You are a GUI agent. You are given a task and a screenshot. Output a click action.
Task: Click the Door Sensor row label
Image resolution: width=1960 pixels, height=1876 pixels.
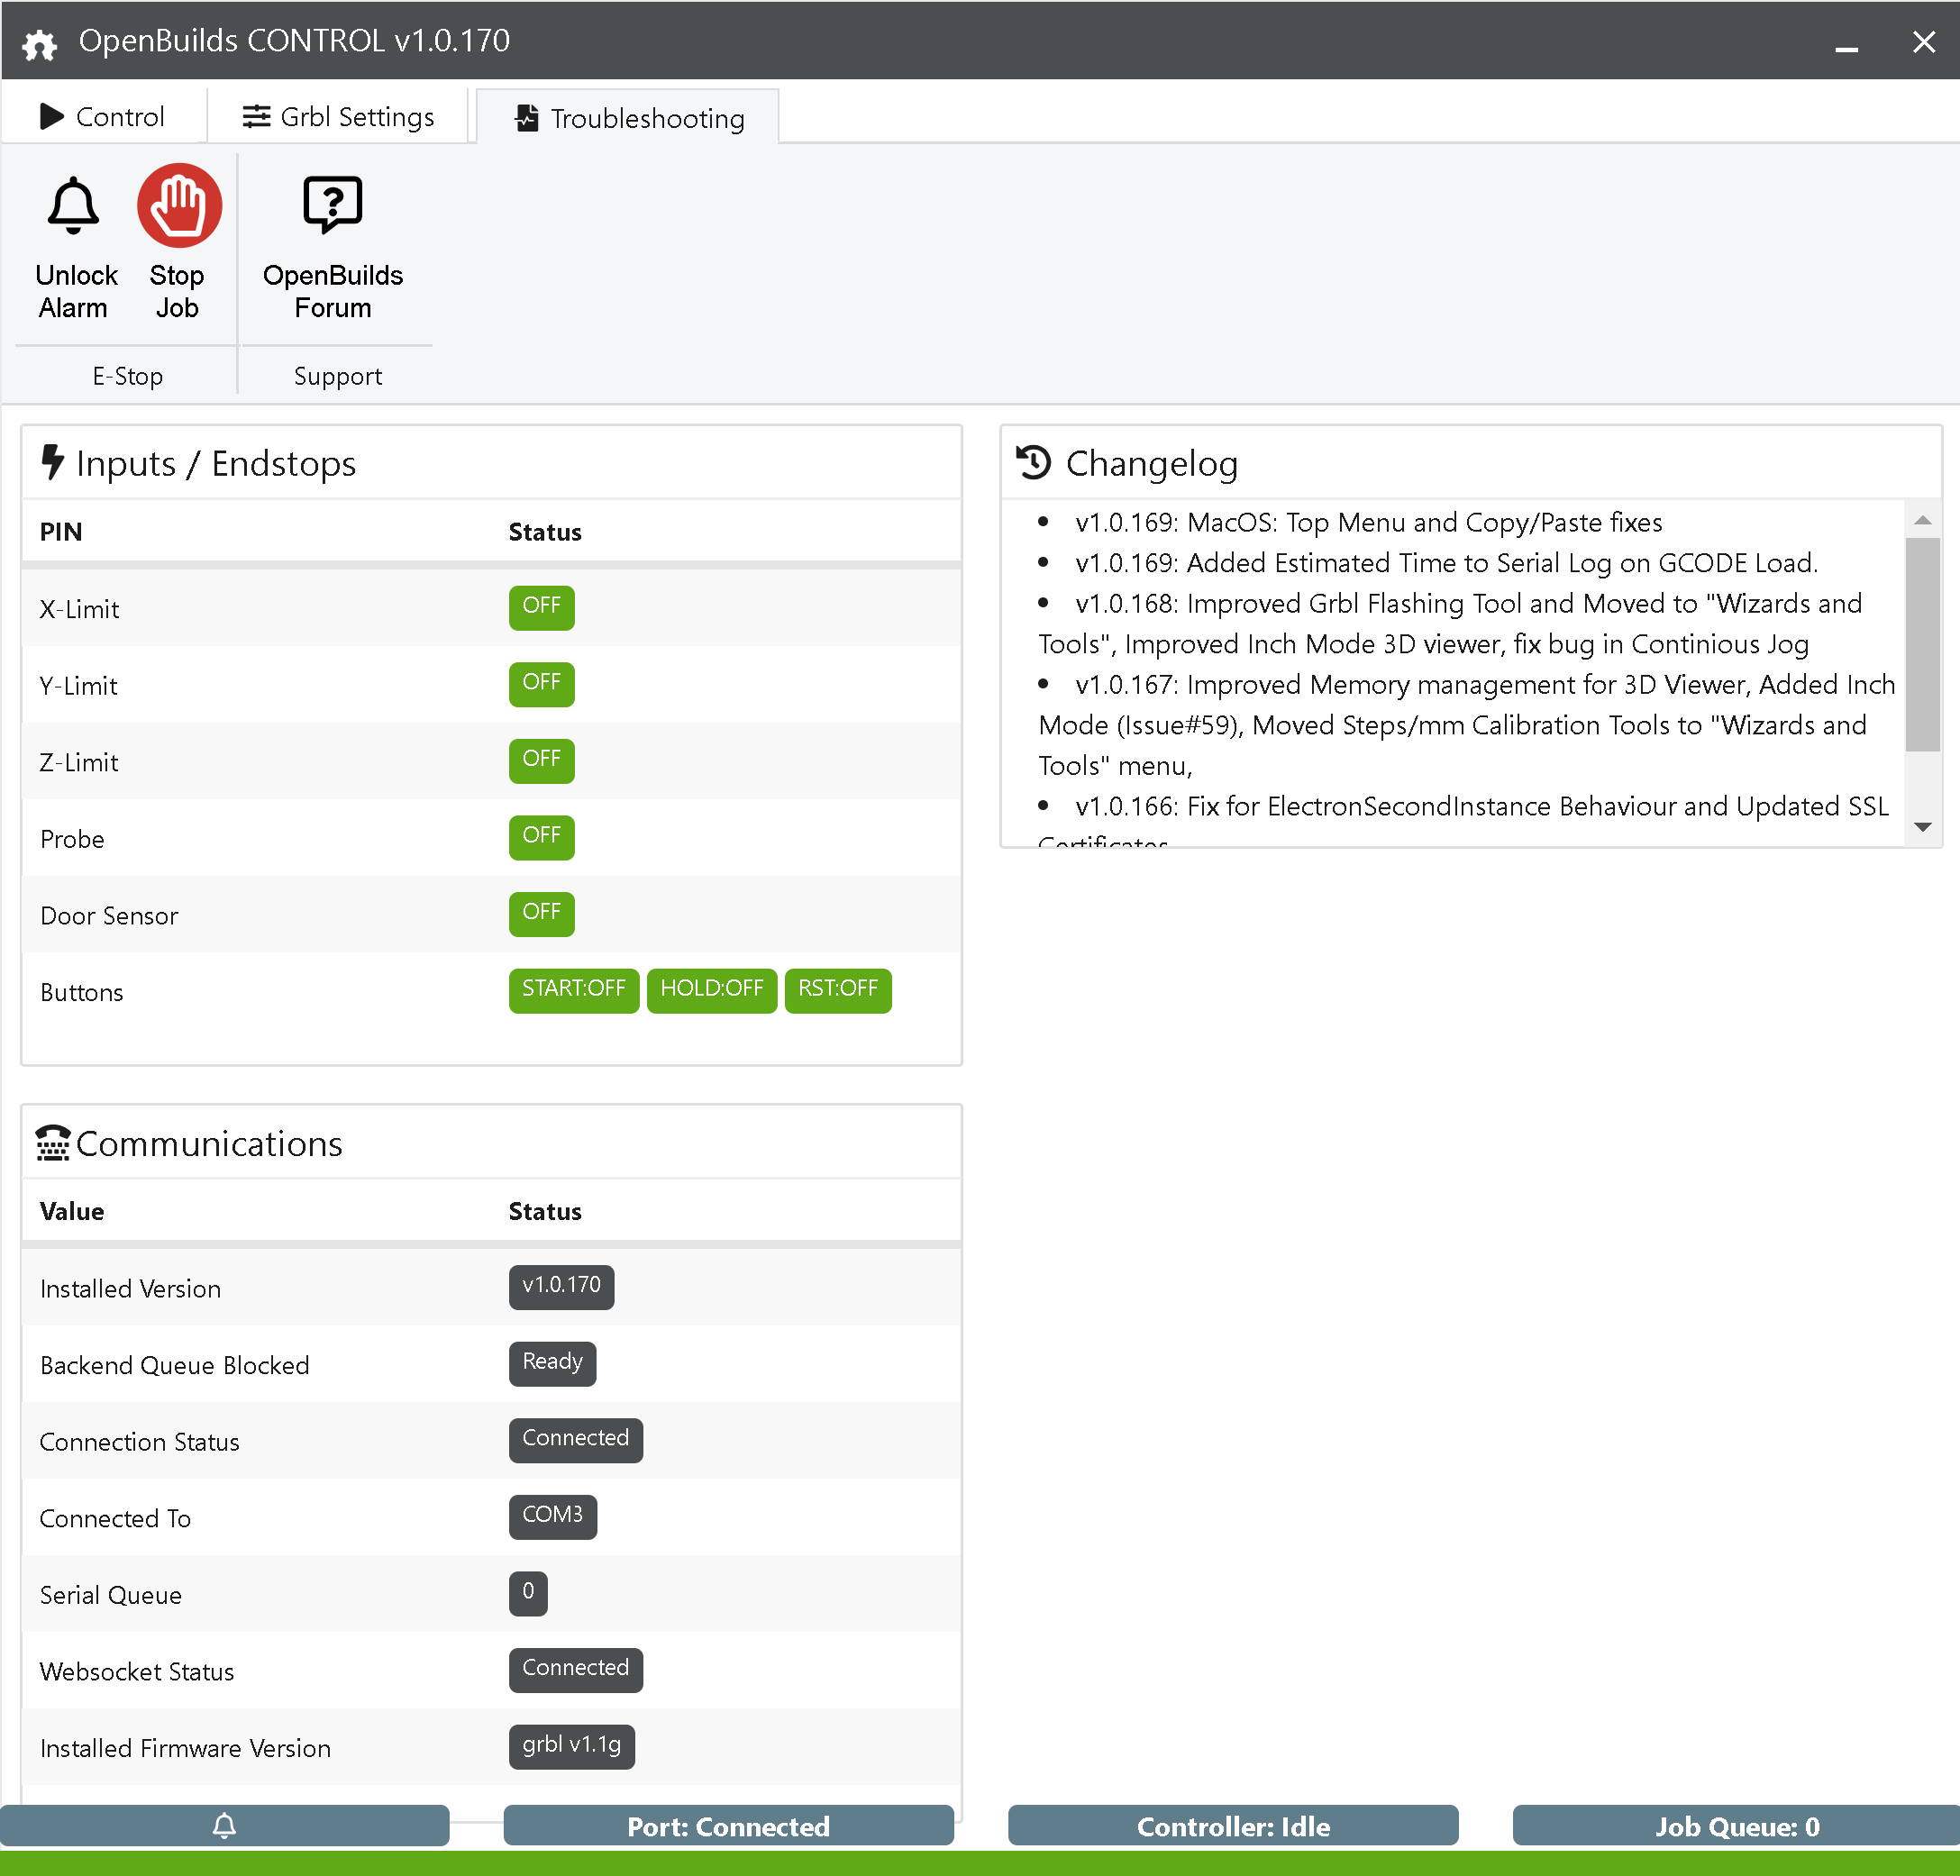(x=109, y=915)
